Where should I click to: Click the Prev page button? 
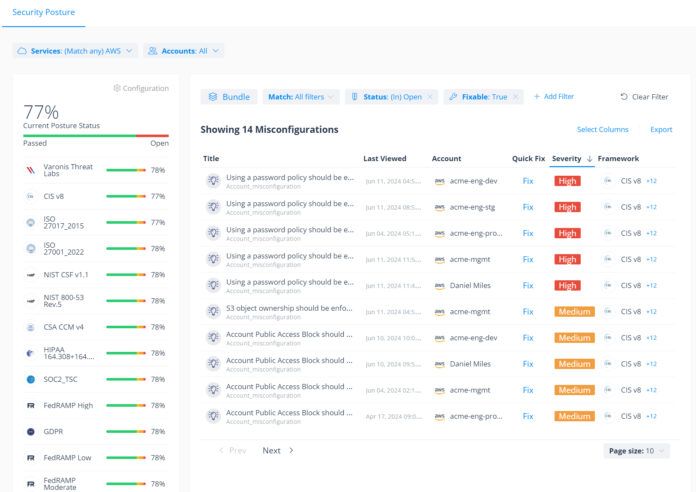233,451
